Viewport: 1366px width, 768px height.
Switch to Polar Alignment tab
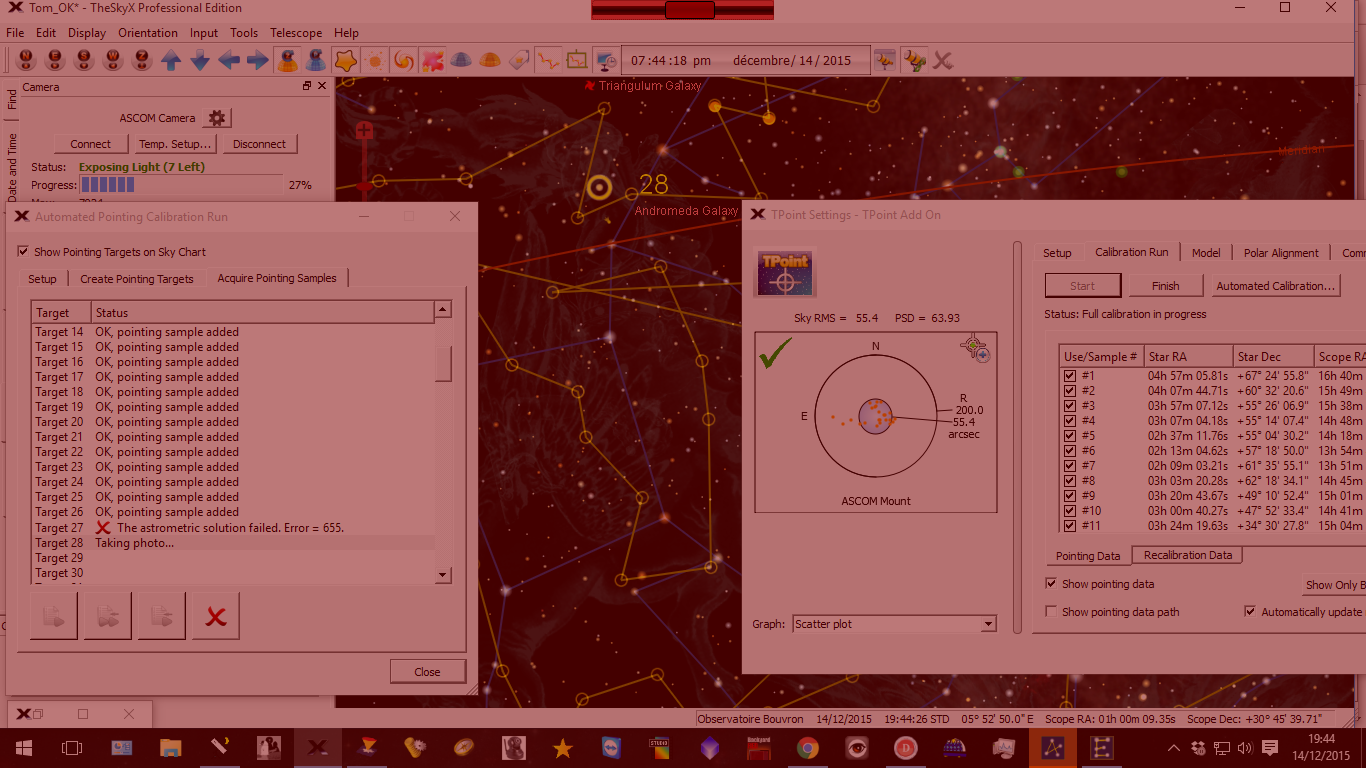[1281, 253]
